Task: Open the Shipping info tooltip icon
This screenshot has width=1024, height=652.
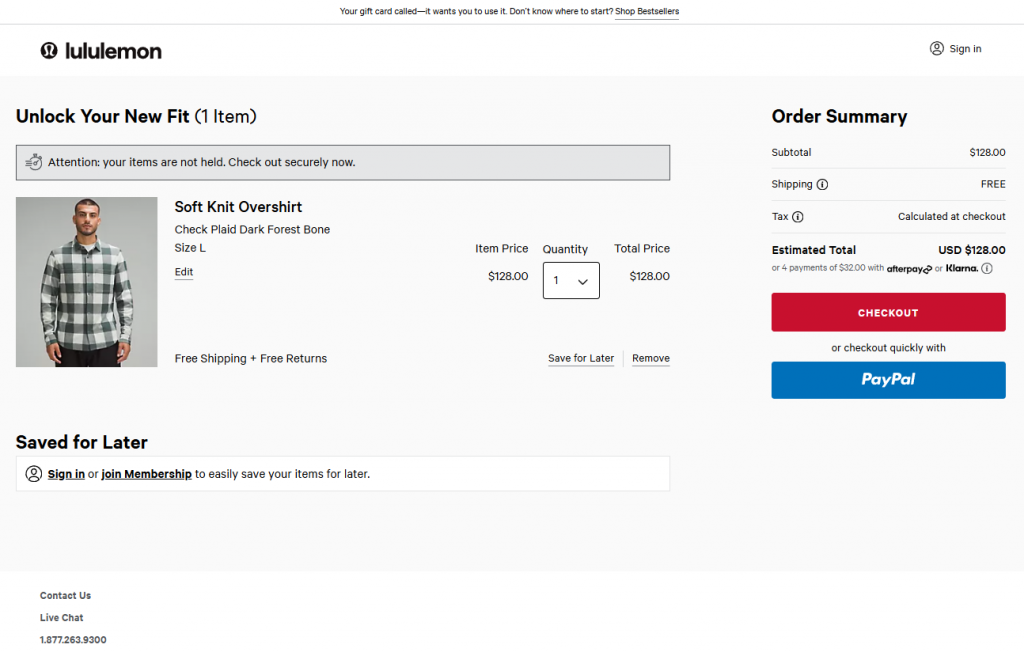Action: point(822,185)
